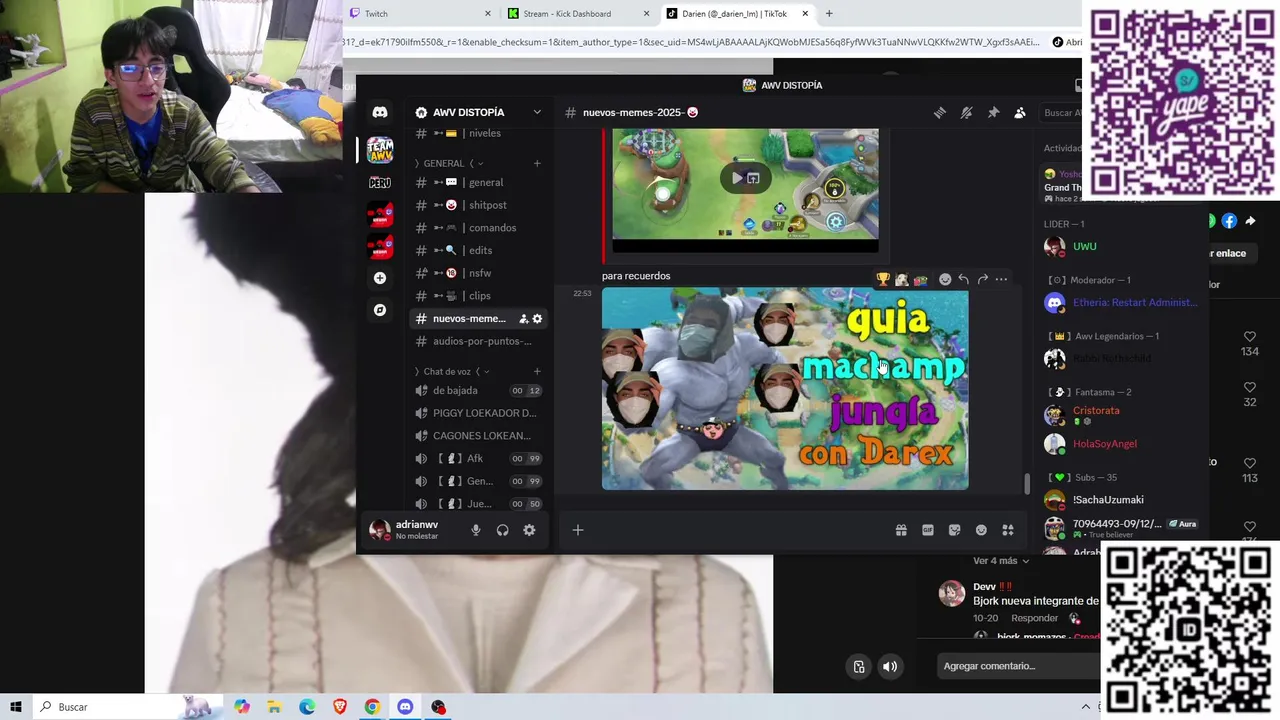Collapse the GENERAL category
Image resolution: width=1280 pixels, height=720 pixels.
pyautogui.click(x=449, y=163)
